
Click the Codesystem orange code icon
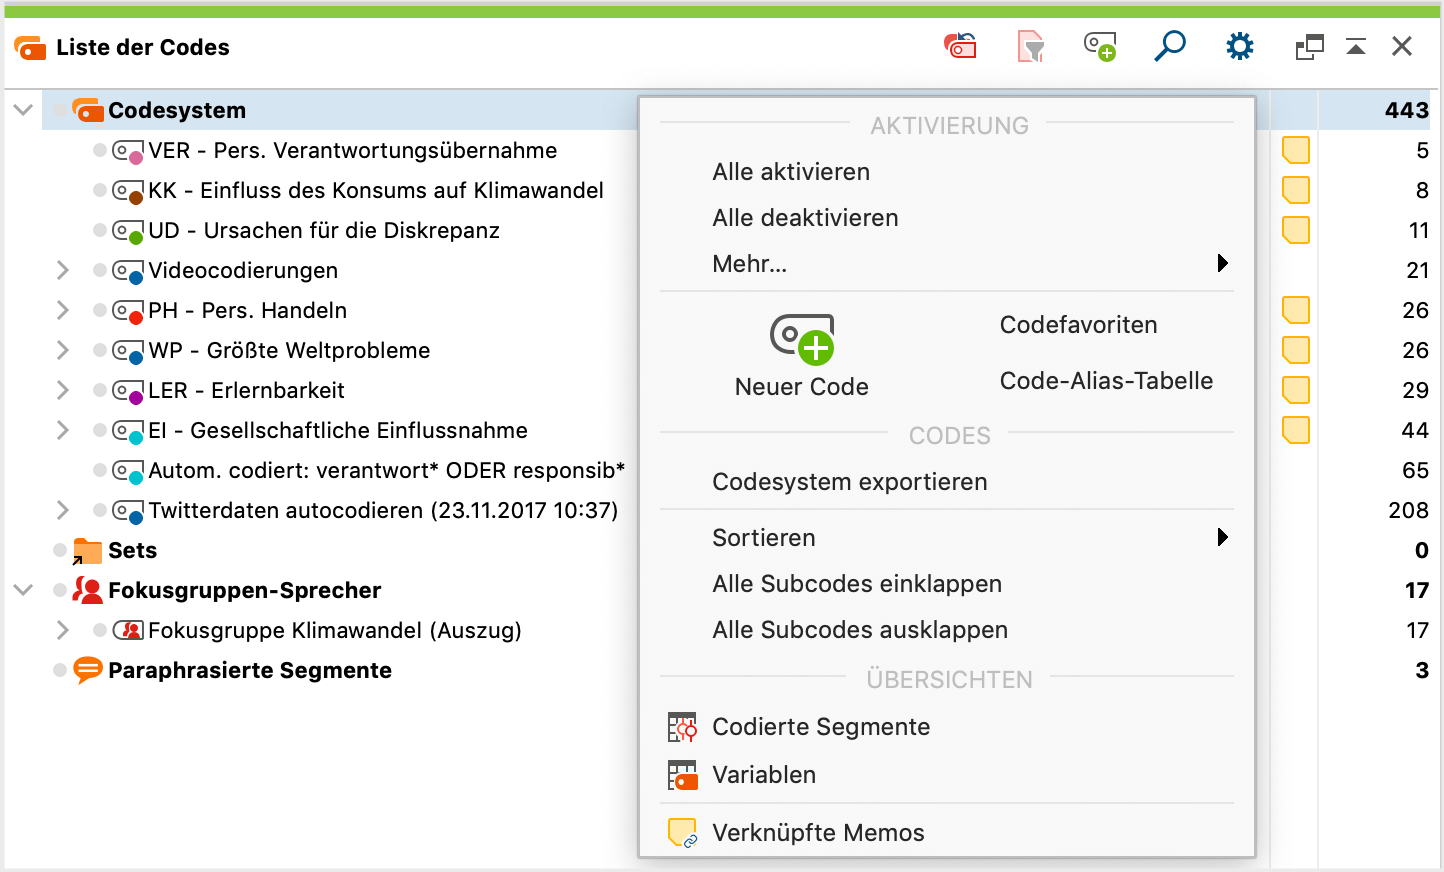[x=88, y=110]
